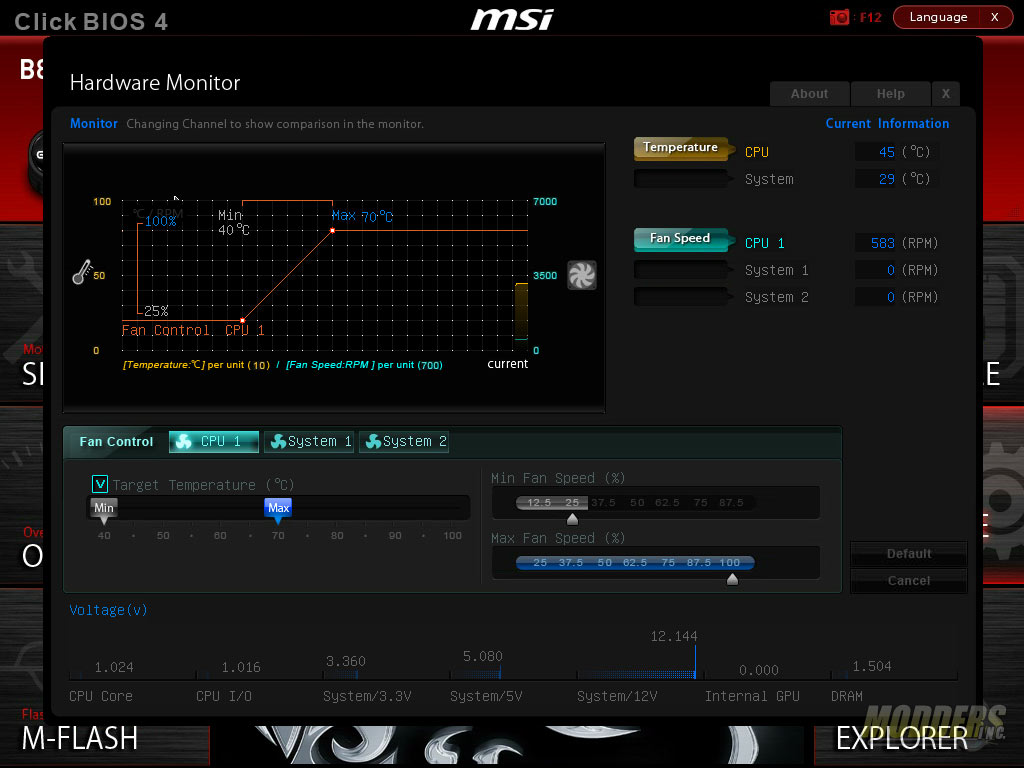
Task: Select the CPU 1 fan control tab
Action: pyautogui.click(x=214, y=441)
